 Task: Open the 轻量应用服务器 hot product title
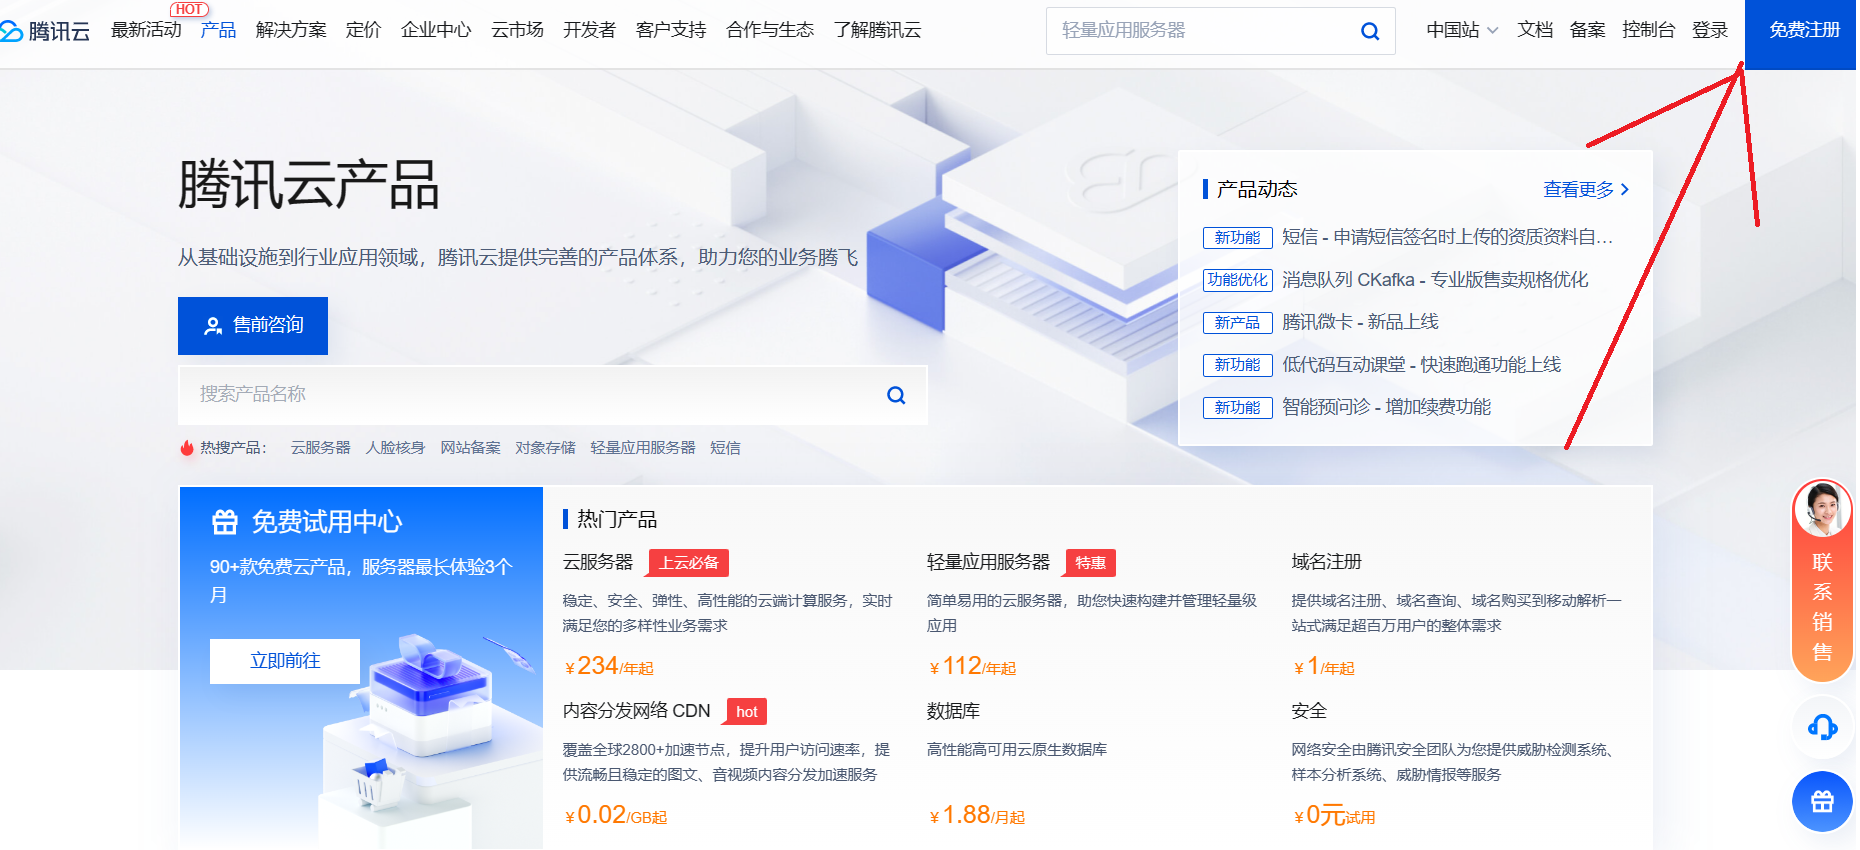pos(988,563)
